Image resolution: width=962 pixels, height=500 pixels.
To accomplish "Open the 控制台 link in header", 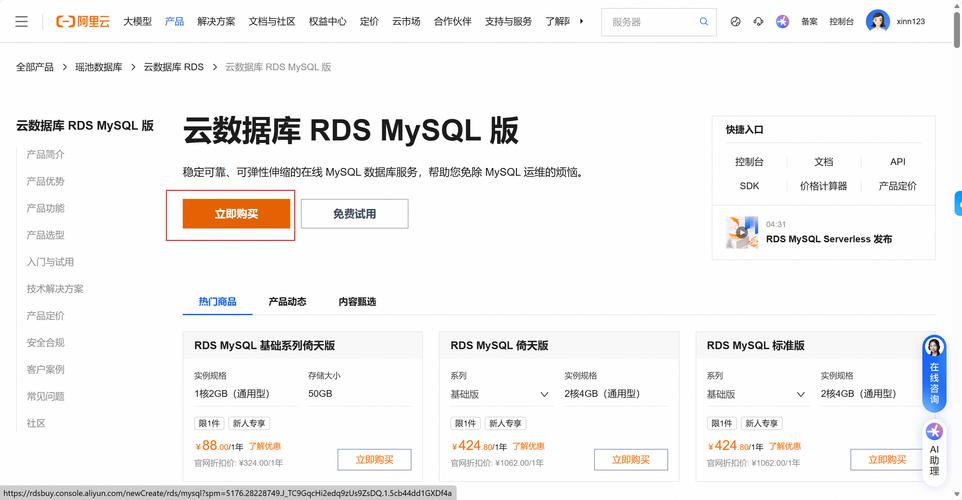I will click(841, 21).
